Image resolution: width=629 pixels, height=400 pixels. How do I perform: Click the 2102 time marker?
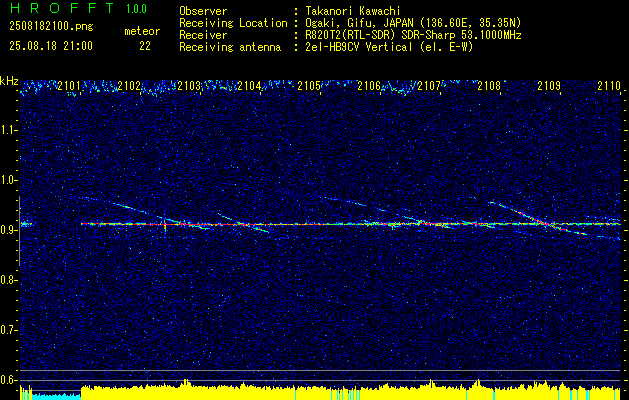point(129,85)
